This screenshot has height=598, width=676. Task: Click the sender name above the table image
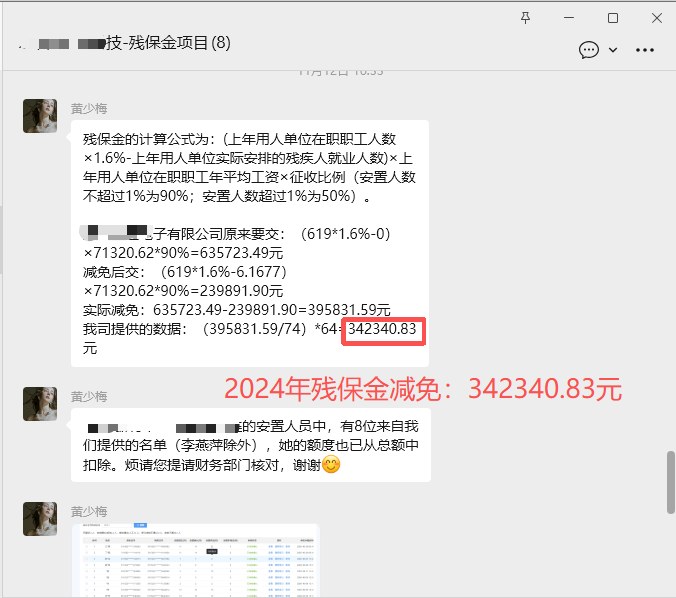click(89, 511)
